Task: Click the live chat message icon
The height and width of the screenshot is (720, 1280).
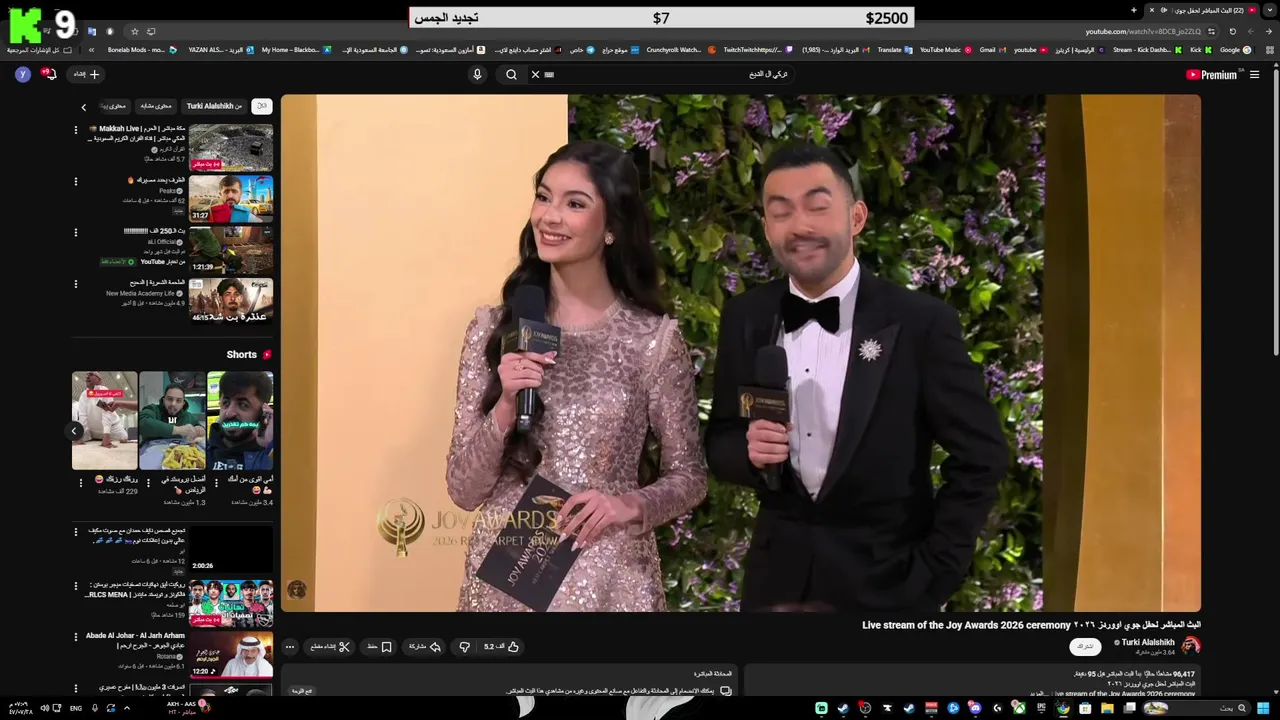Action: pos(726,690)
